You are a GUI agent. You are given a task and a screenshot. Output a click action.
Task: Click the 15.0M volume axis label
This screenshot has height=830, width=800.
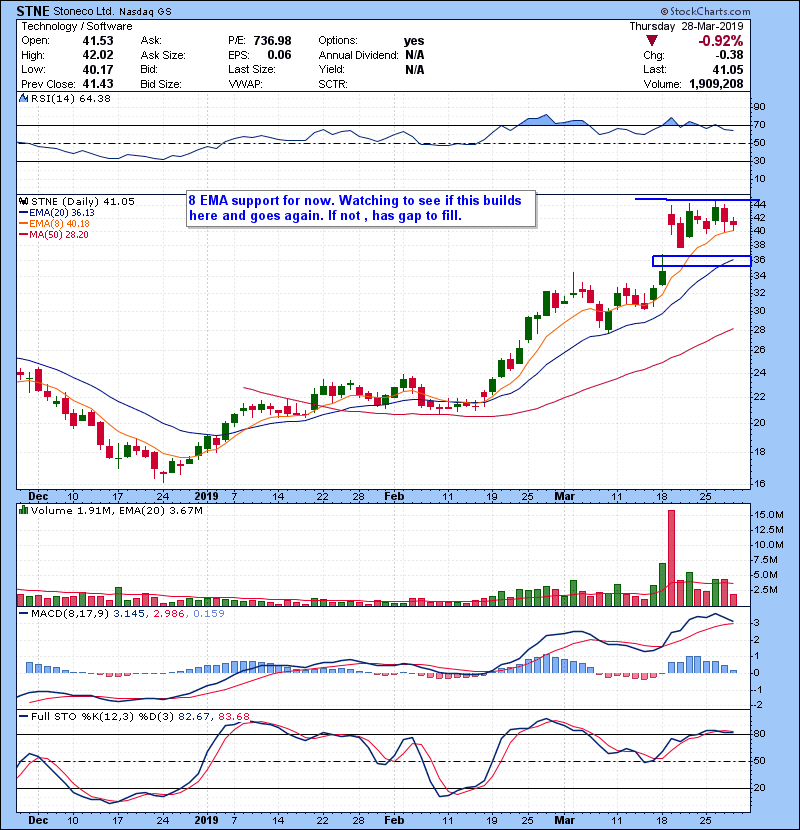[769, 515]
